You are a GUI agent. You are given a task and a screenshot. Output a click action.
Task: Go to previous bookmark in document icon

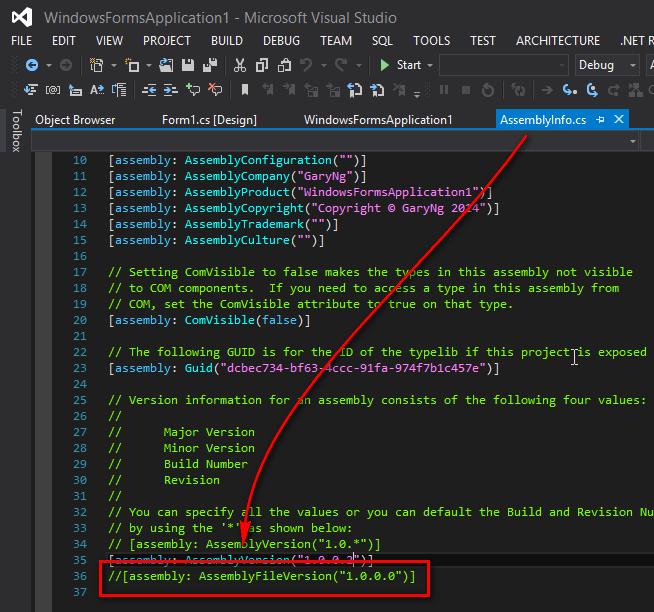[x=355, y=90]
